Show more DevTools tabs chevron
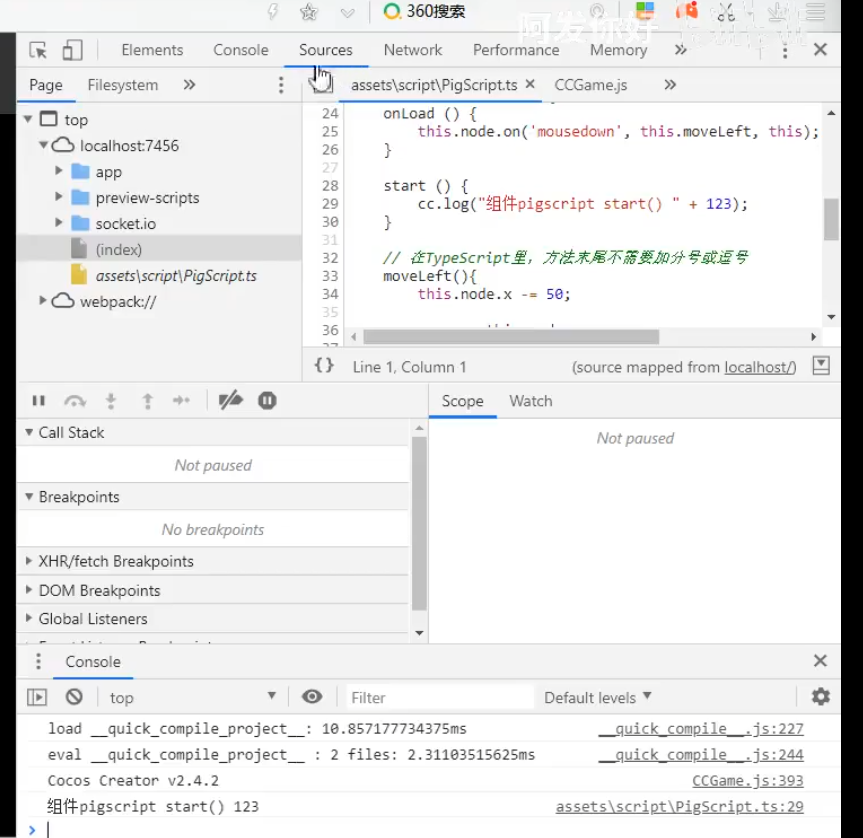The width and height of the screenshot is (863, 838). 681,50
